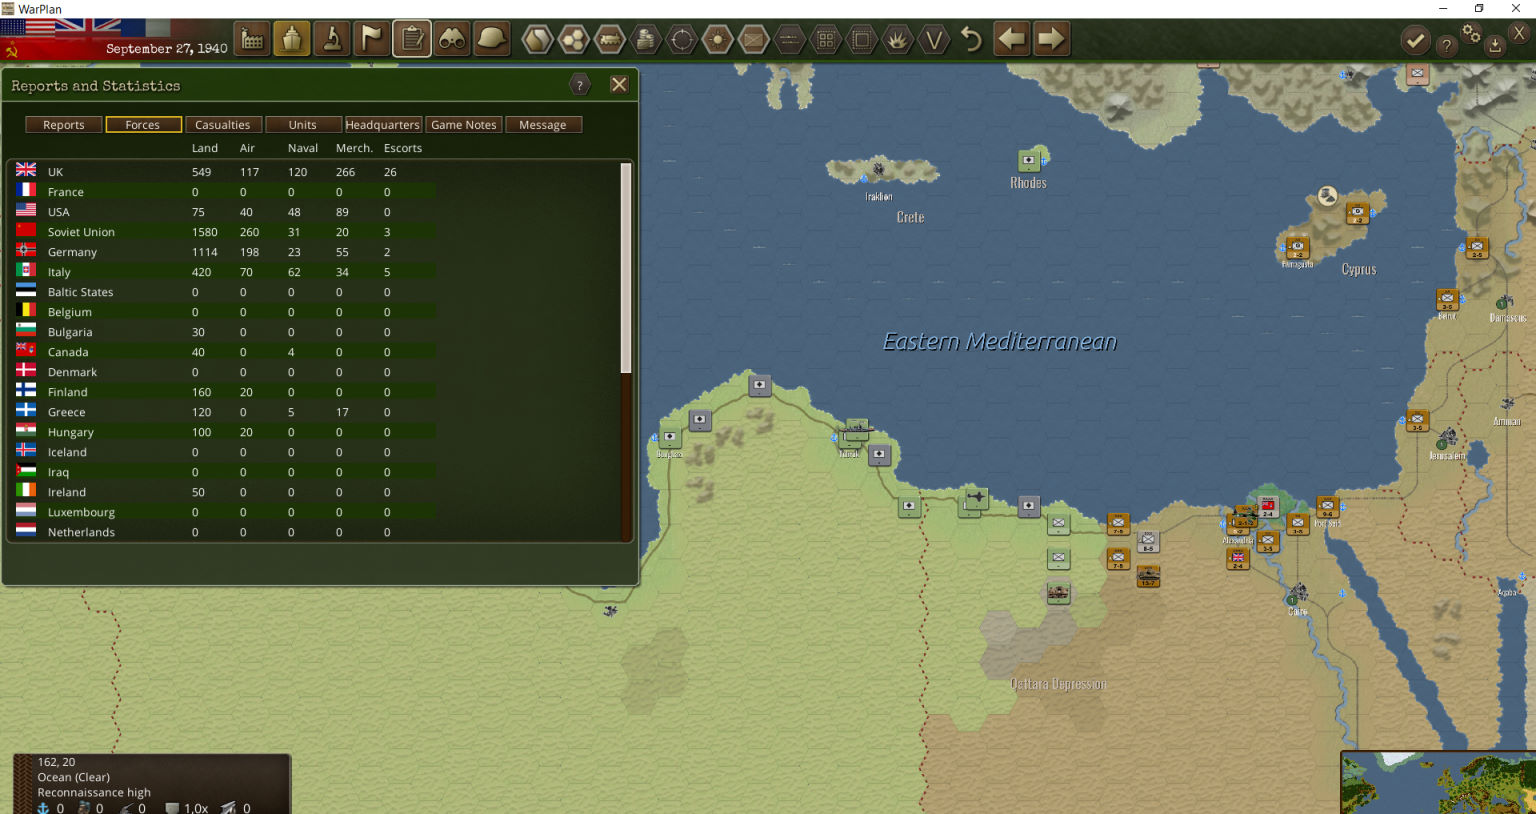Click the clipboard reports icon
The height and width of the screenshot is (814, 1536).
point(412,40)
